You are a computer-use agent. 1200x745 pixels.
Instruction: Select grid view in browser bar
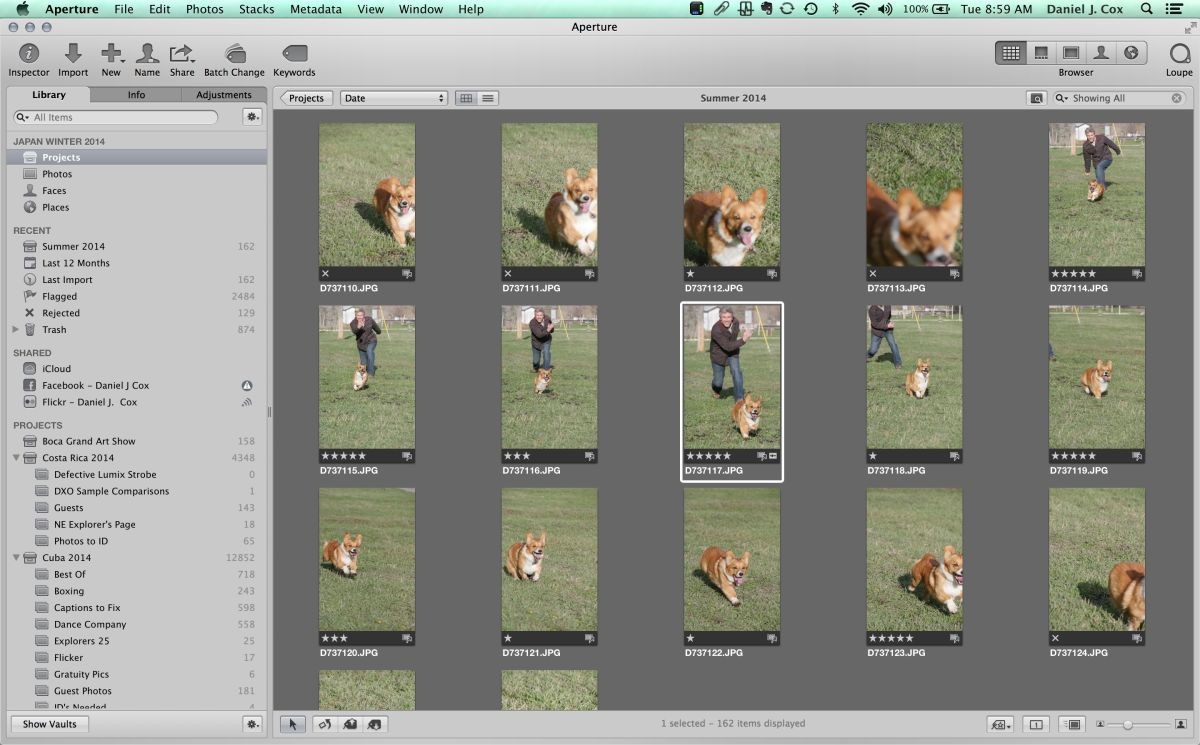(x=466, y=98)
